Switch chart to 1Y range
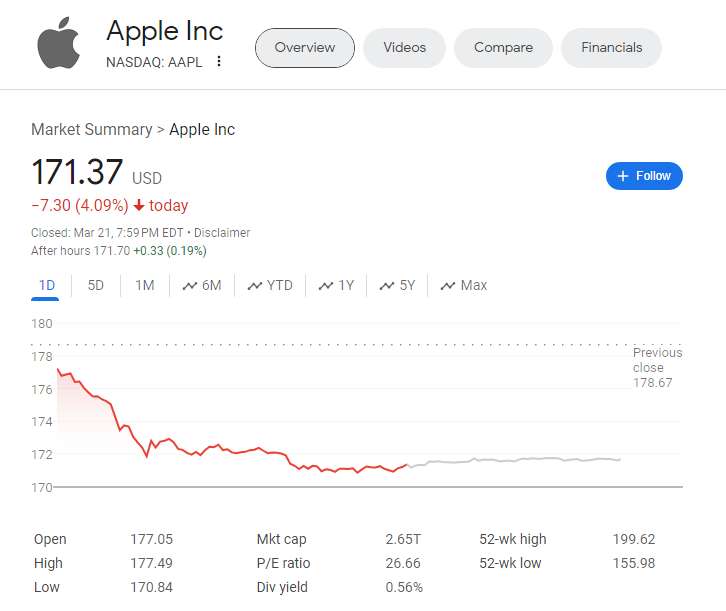The height and width of the screenshot is (611, 726). tap(337, 285)
